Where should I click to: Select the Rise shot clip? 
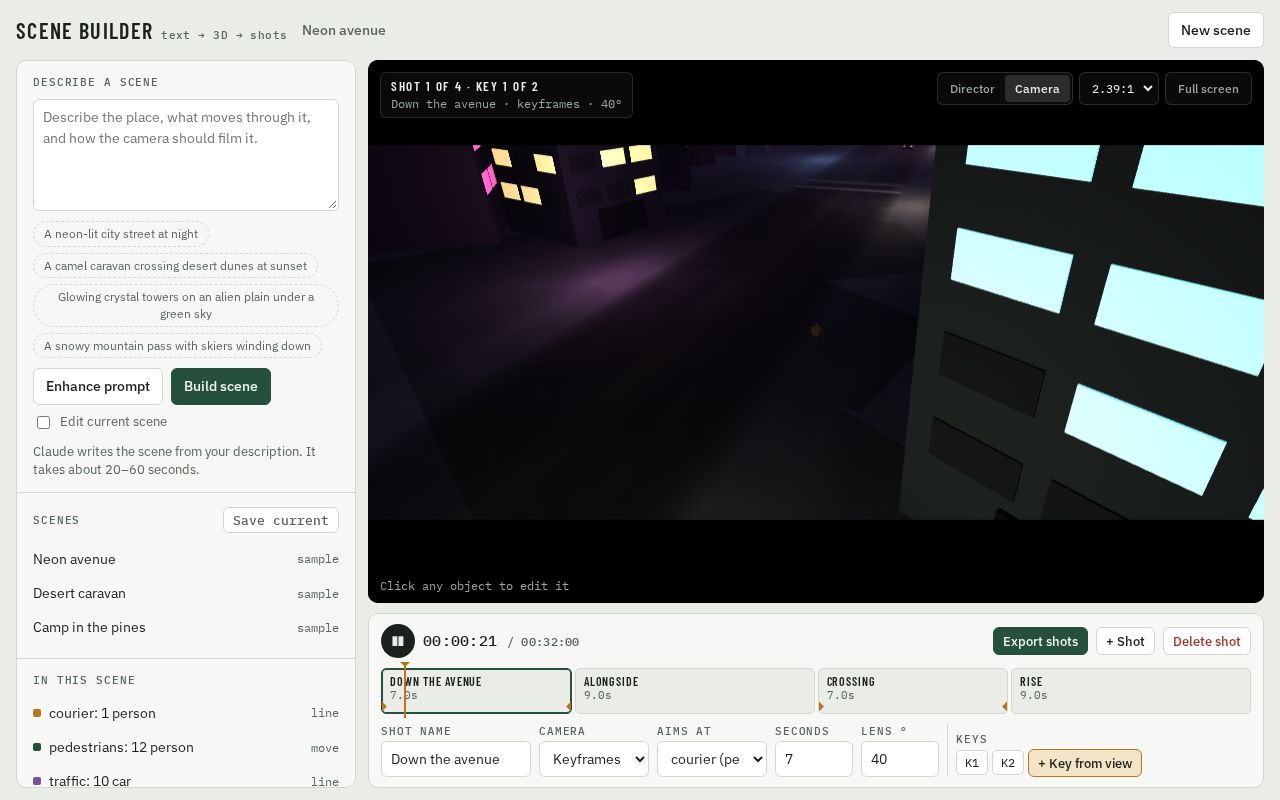pyautogui.click(x=1131, y=691)
